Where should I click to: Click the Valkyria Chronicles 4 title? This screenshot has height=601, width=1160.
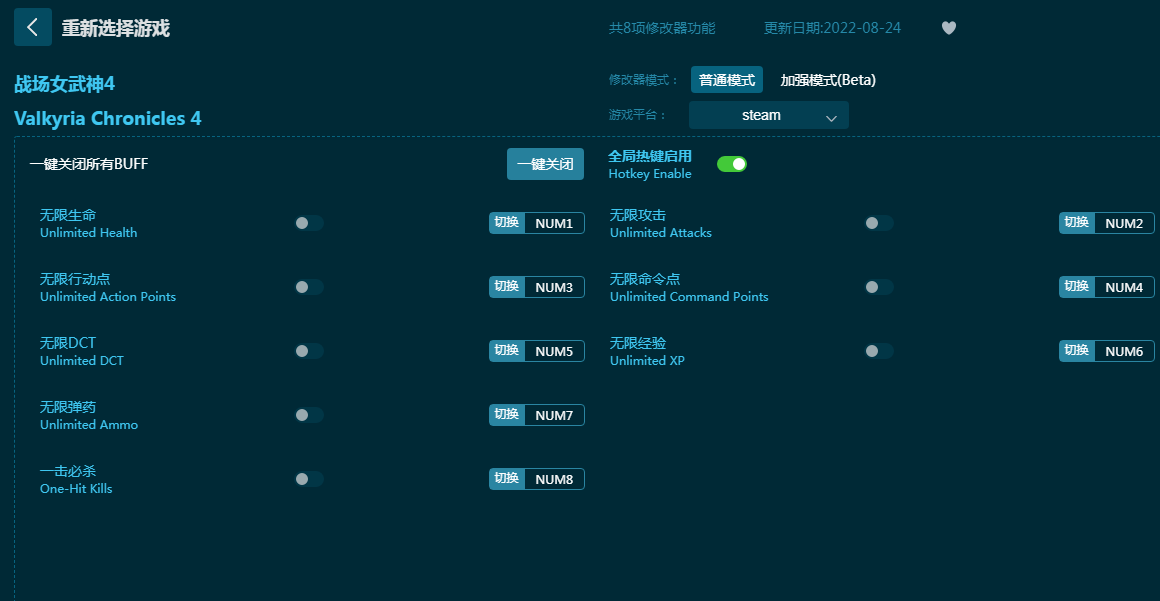107,118
